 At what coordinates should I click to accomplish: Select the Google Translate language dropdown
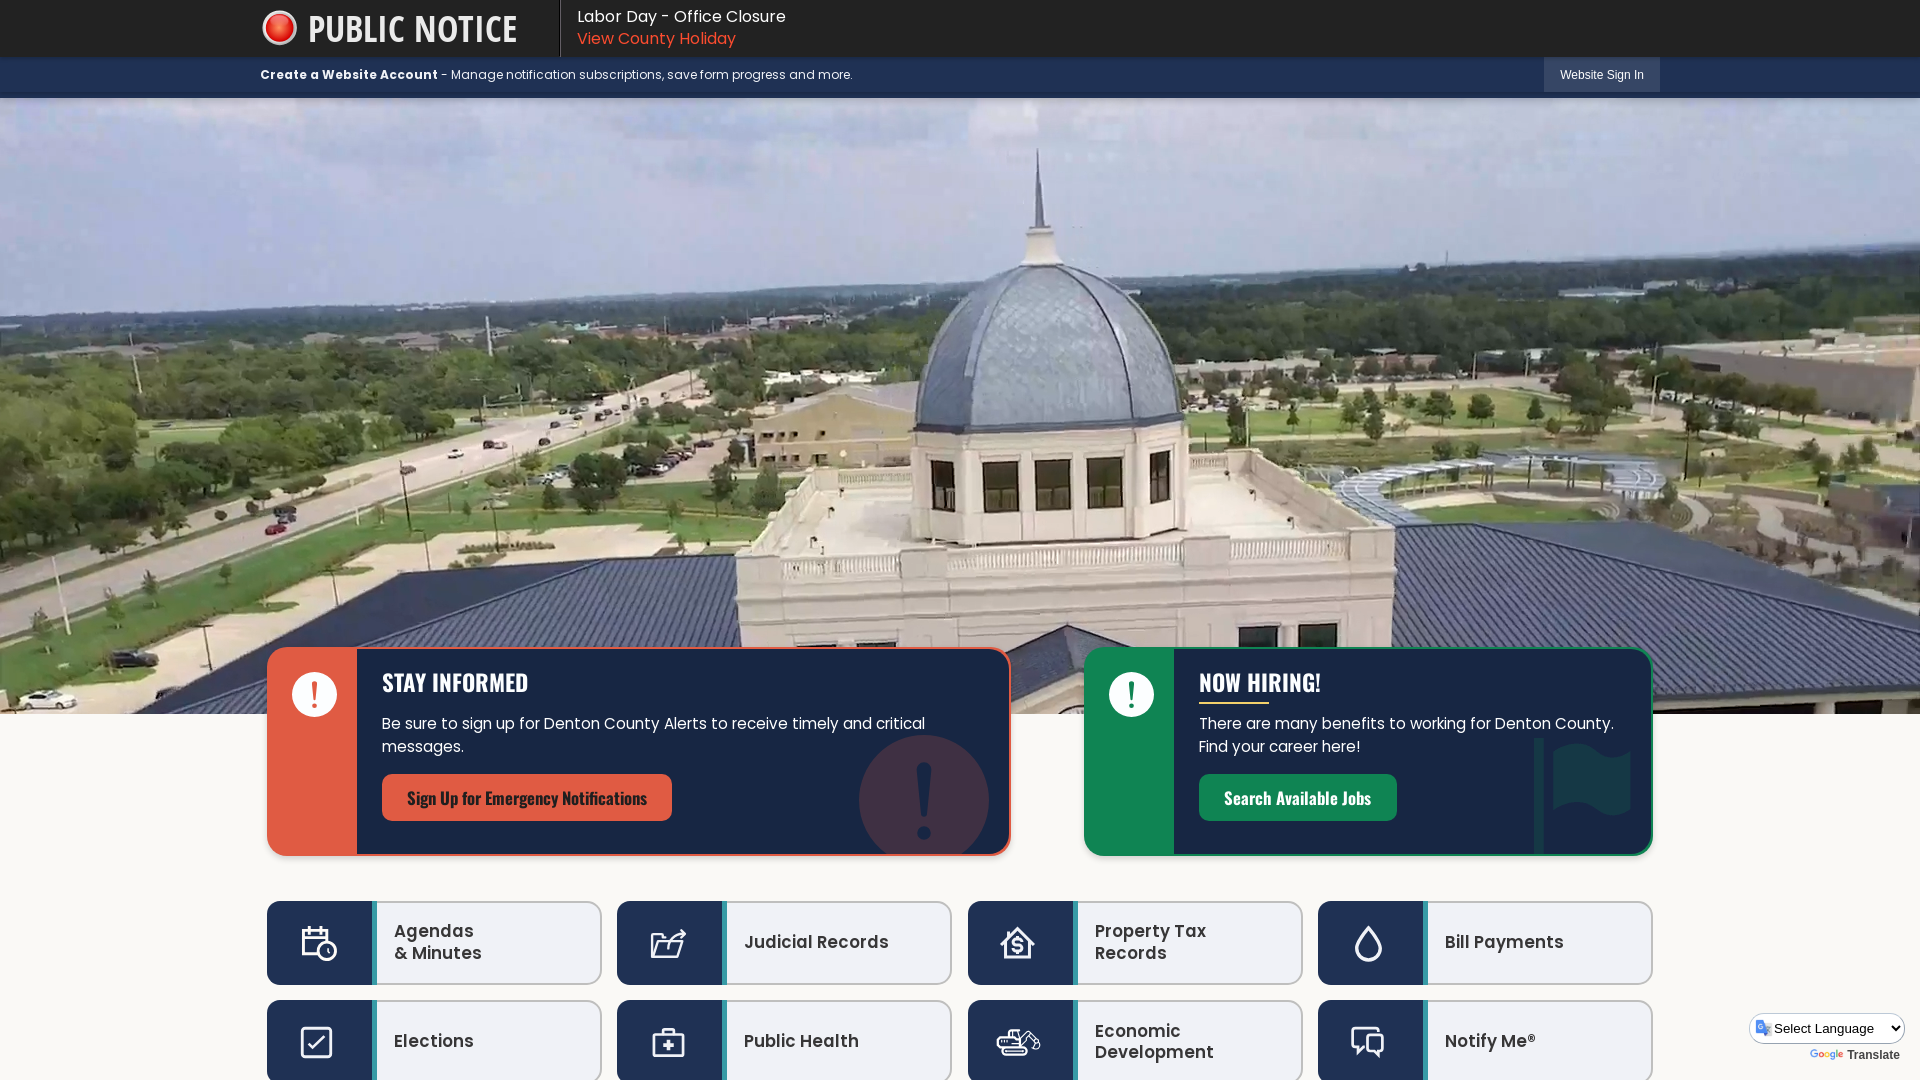pos(1828,1027)
